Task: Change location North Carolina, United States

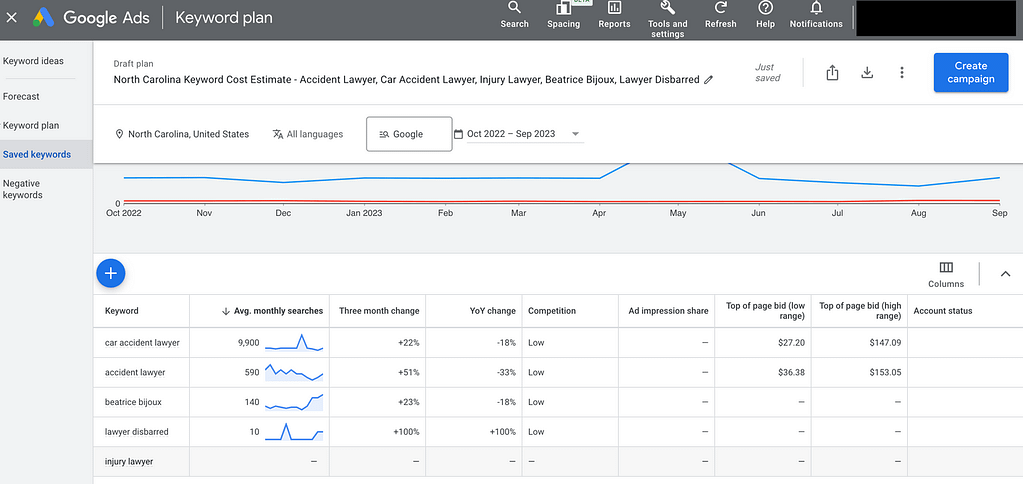Action: pyautogui.click(x=182, y=134)
